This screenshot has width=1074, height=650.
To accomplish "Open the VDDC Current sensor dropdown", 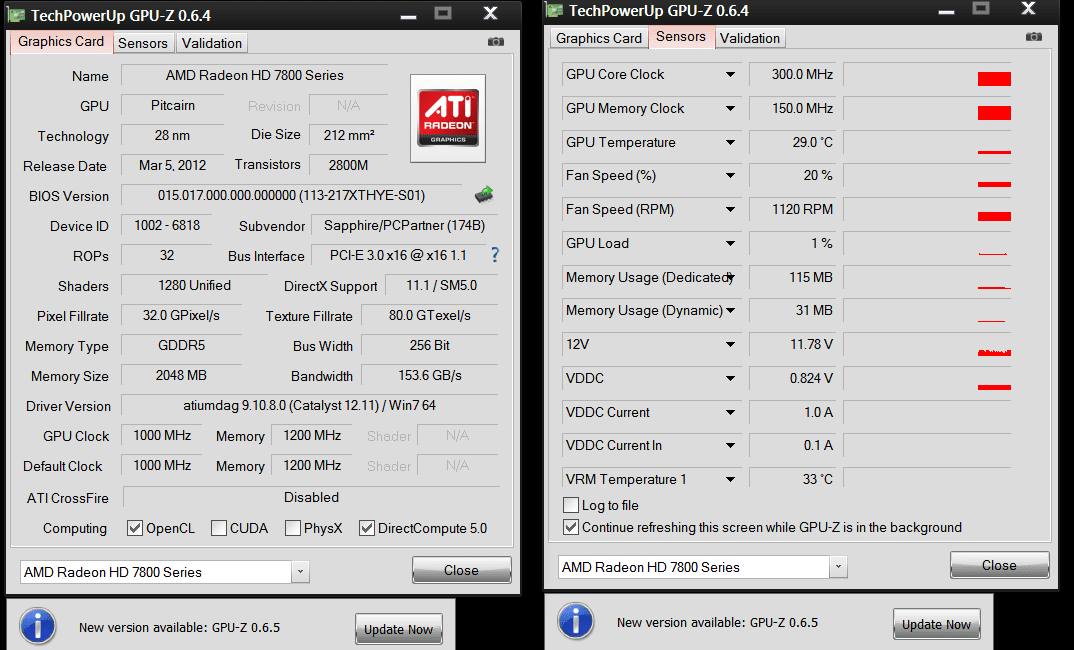I will [x=730, y=412].
